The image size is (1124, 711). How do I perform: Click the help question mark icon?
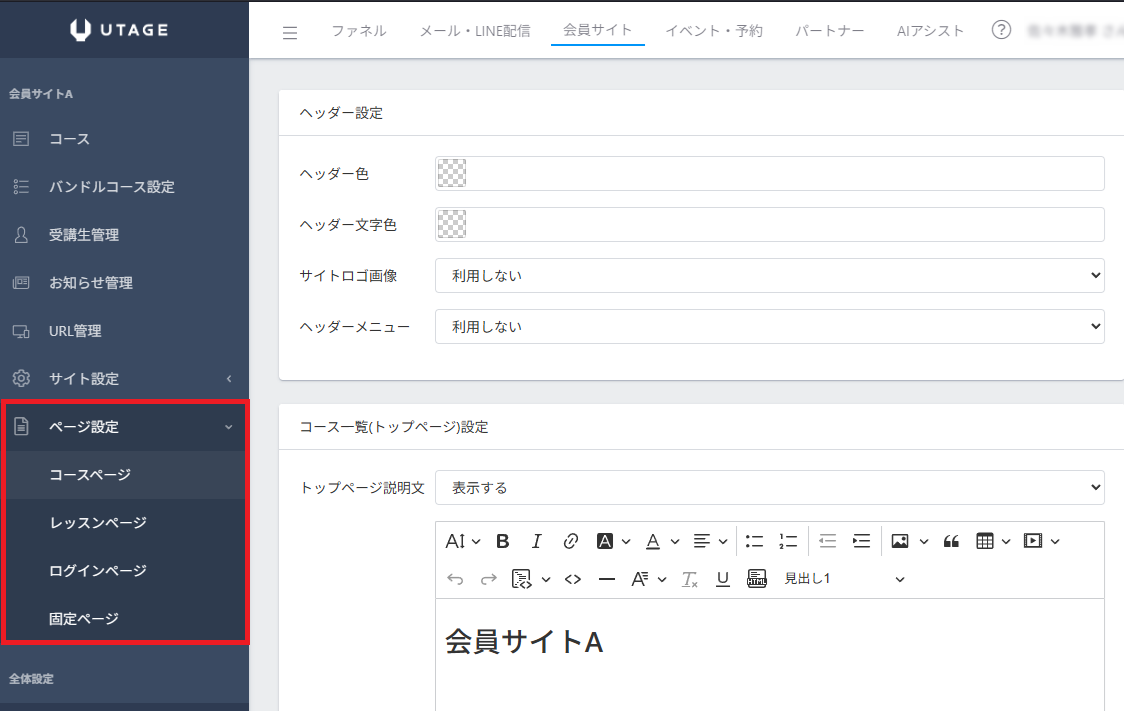[1001, 30]
